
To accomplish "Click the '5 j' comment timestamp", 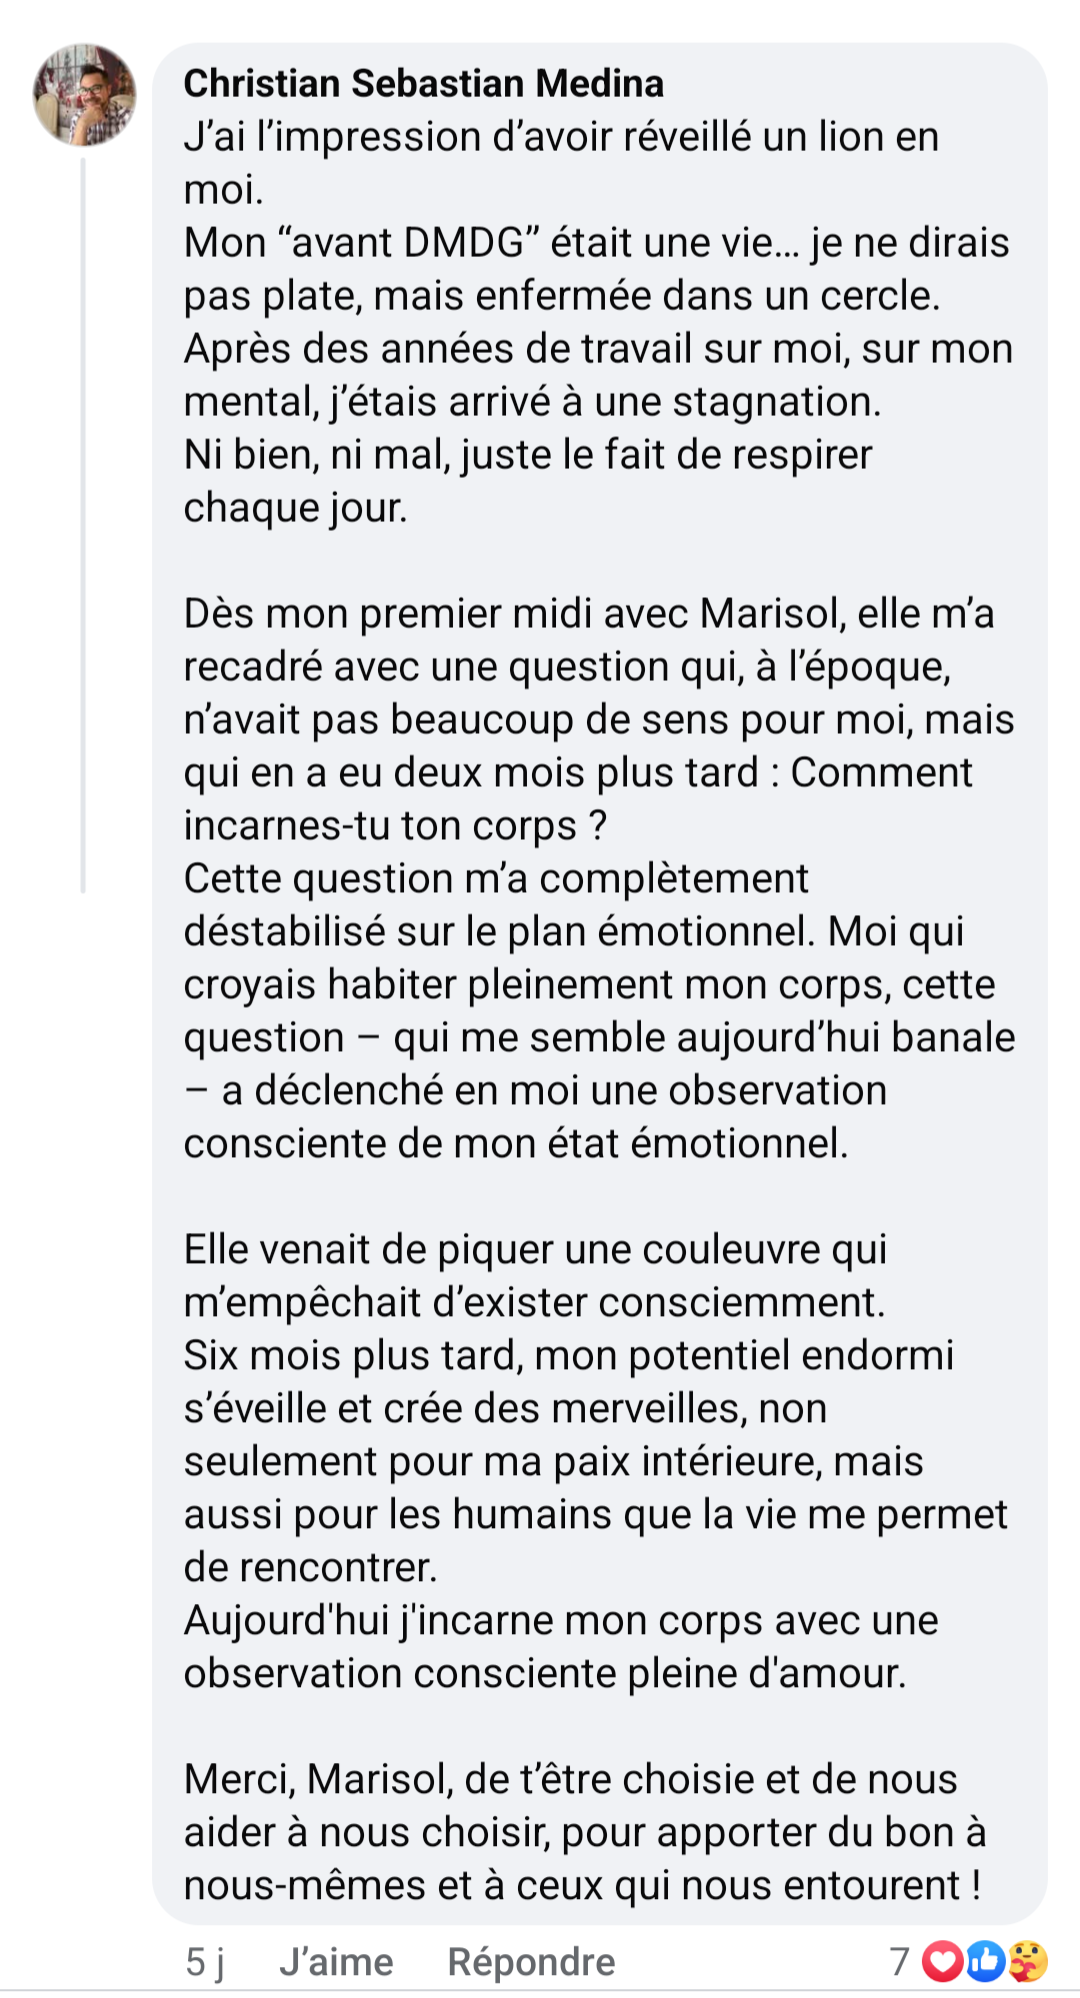I will click(205, 1962).
